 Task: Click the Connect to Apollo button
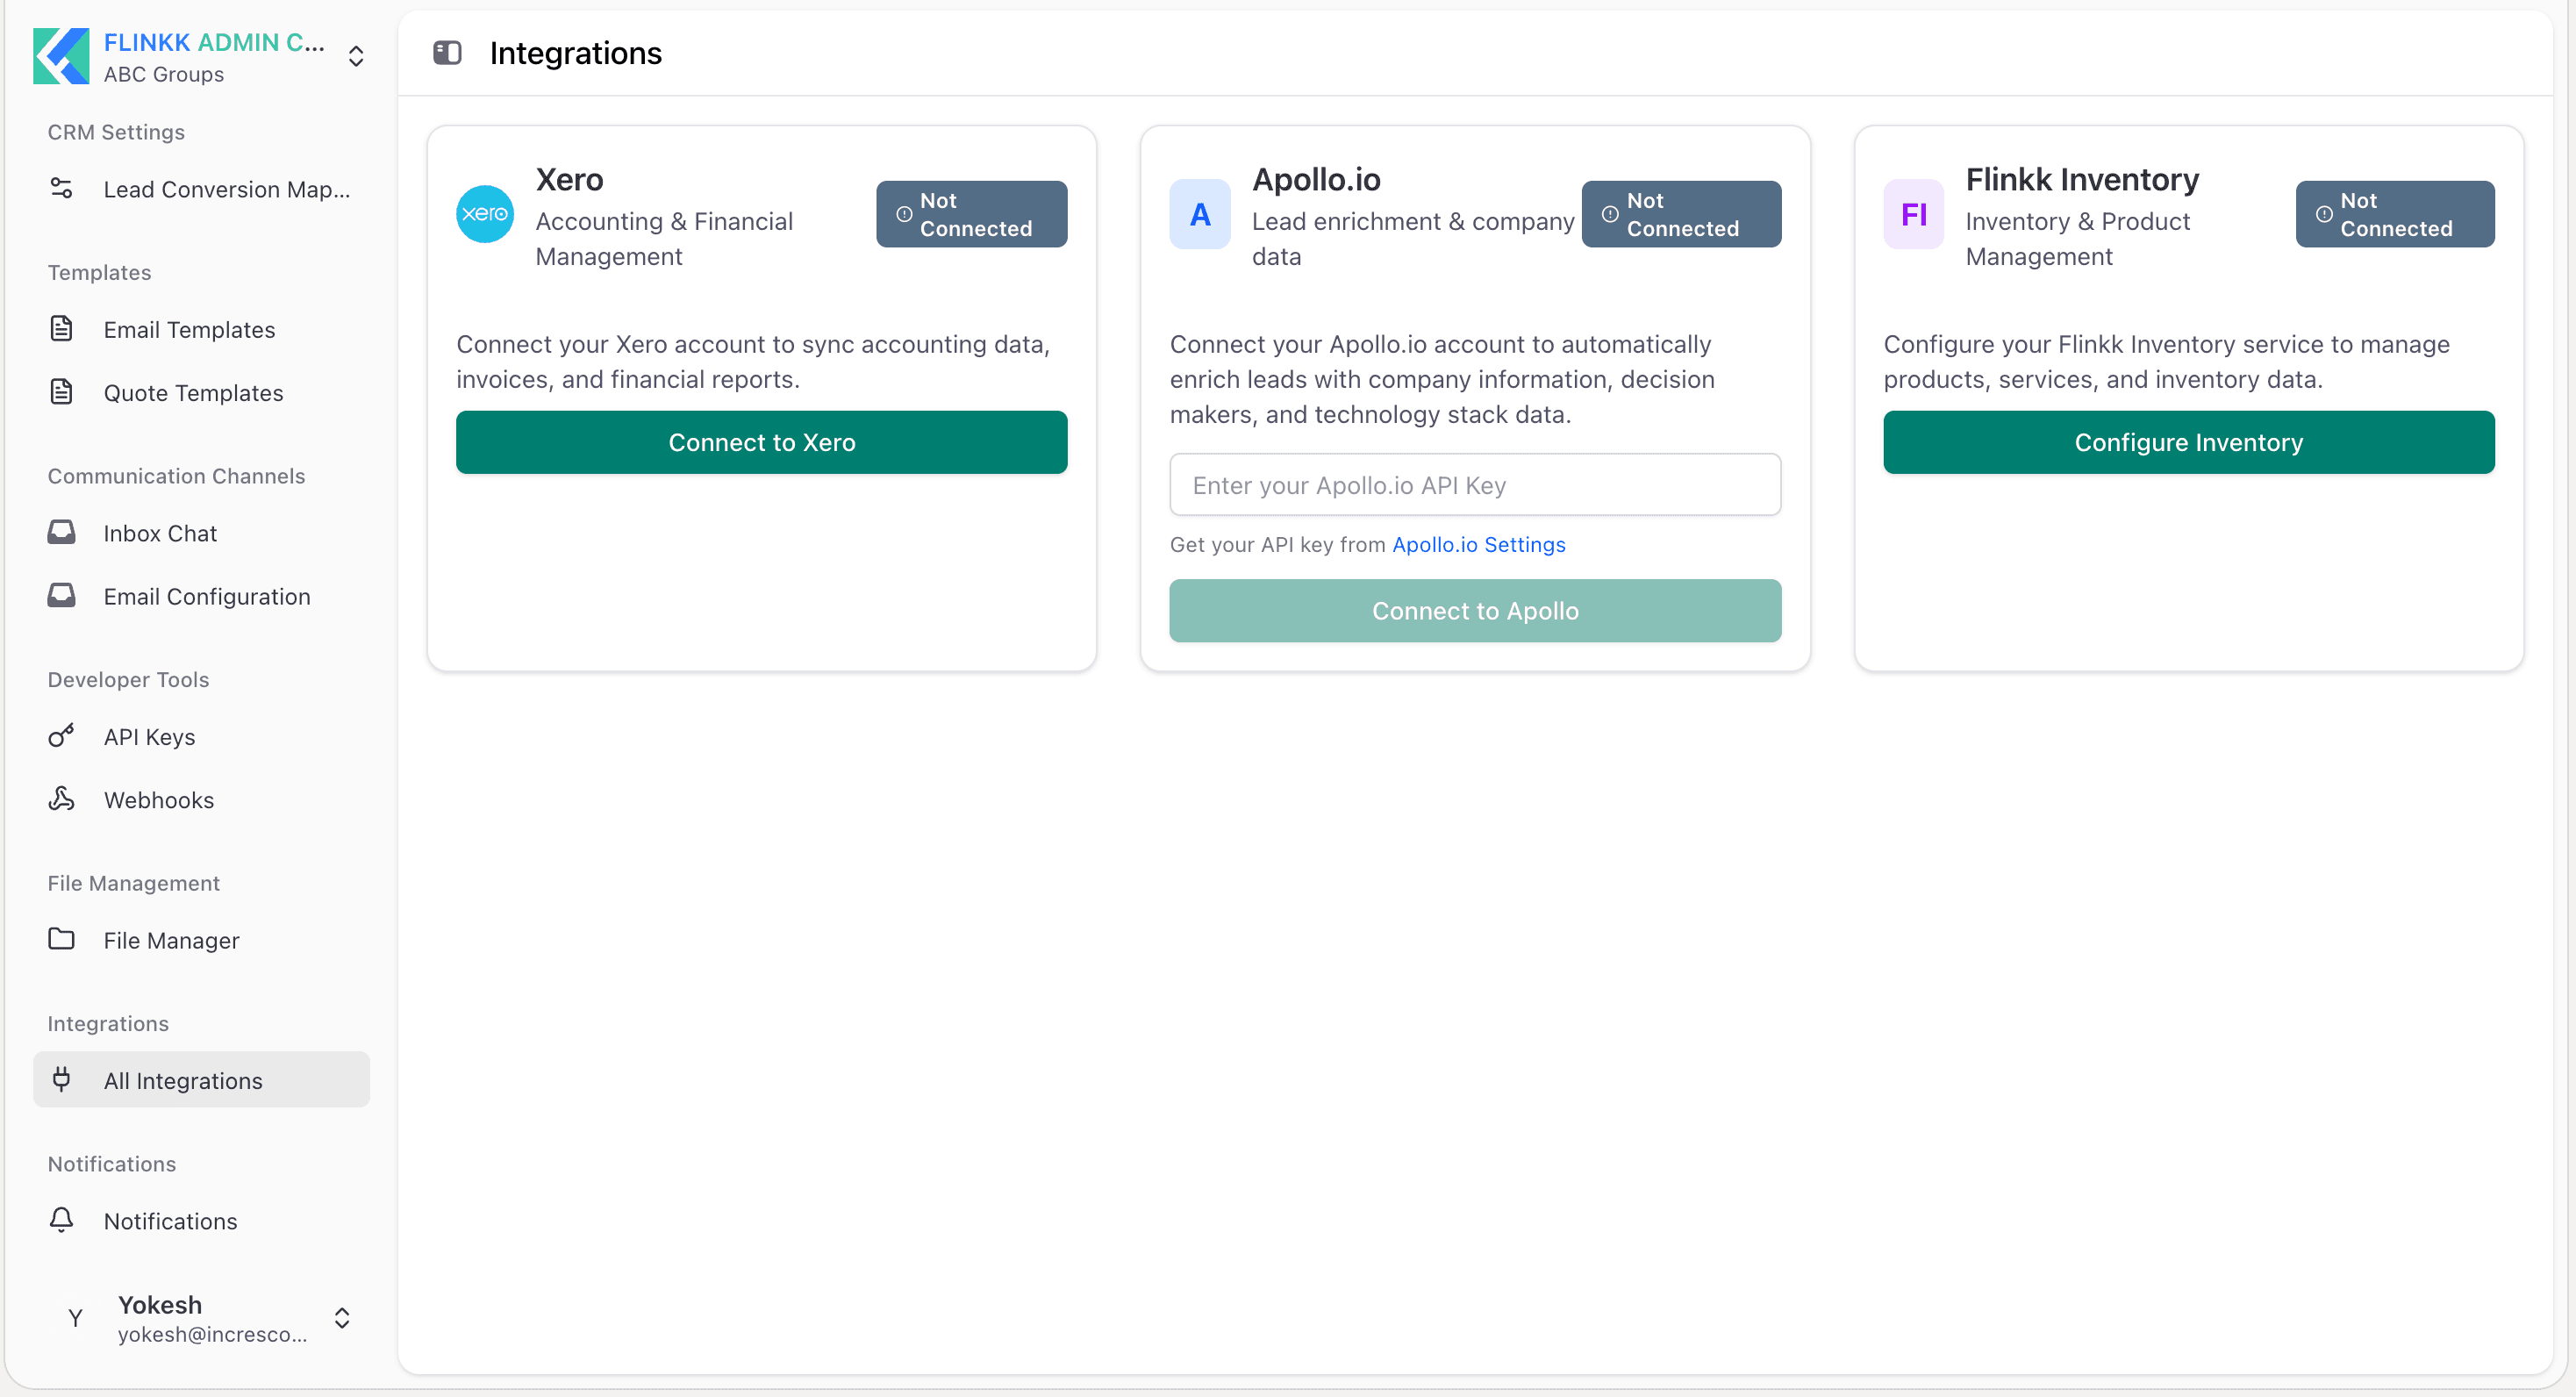1475,611
